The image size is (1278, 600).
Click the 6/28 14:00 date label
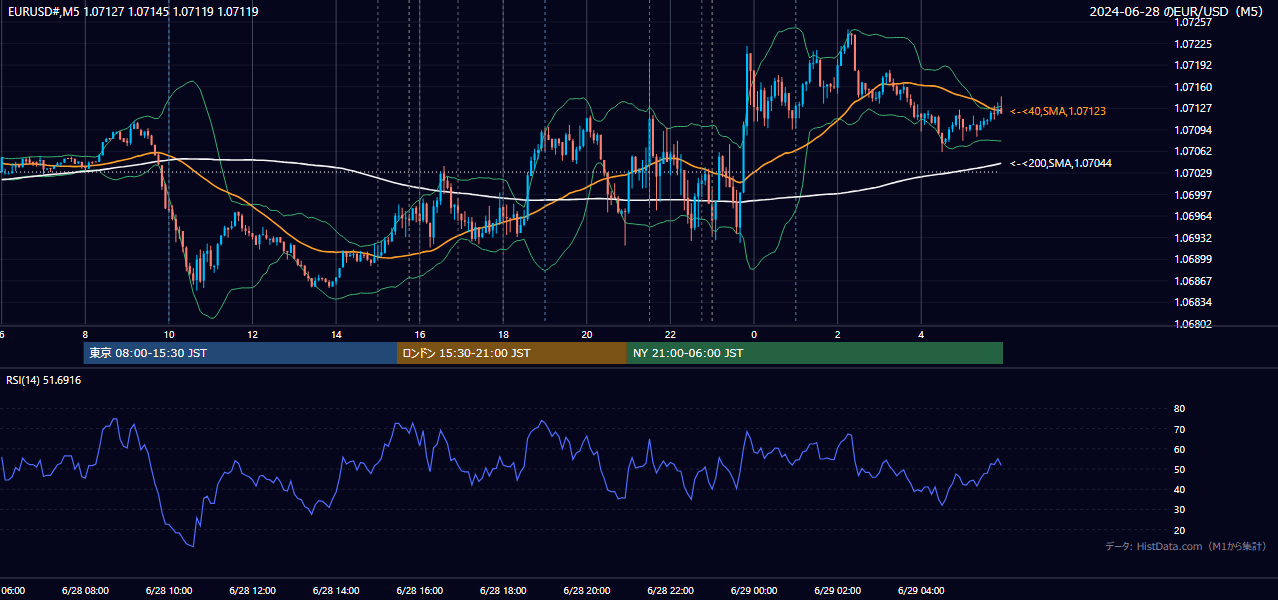336,590
